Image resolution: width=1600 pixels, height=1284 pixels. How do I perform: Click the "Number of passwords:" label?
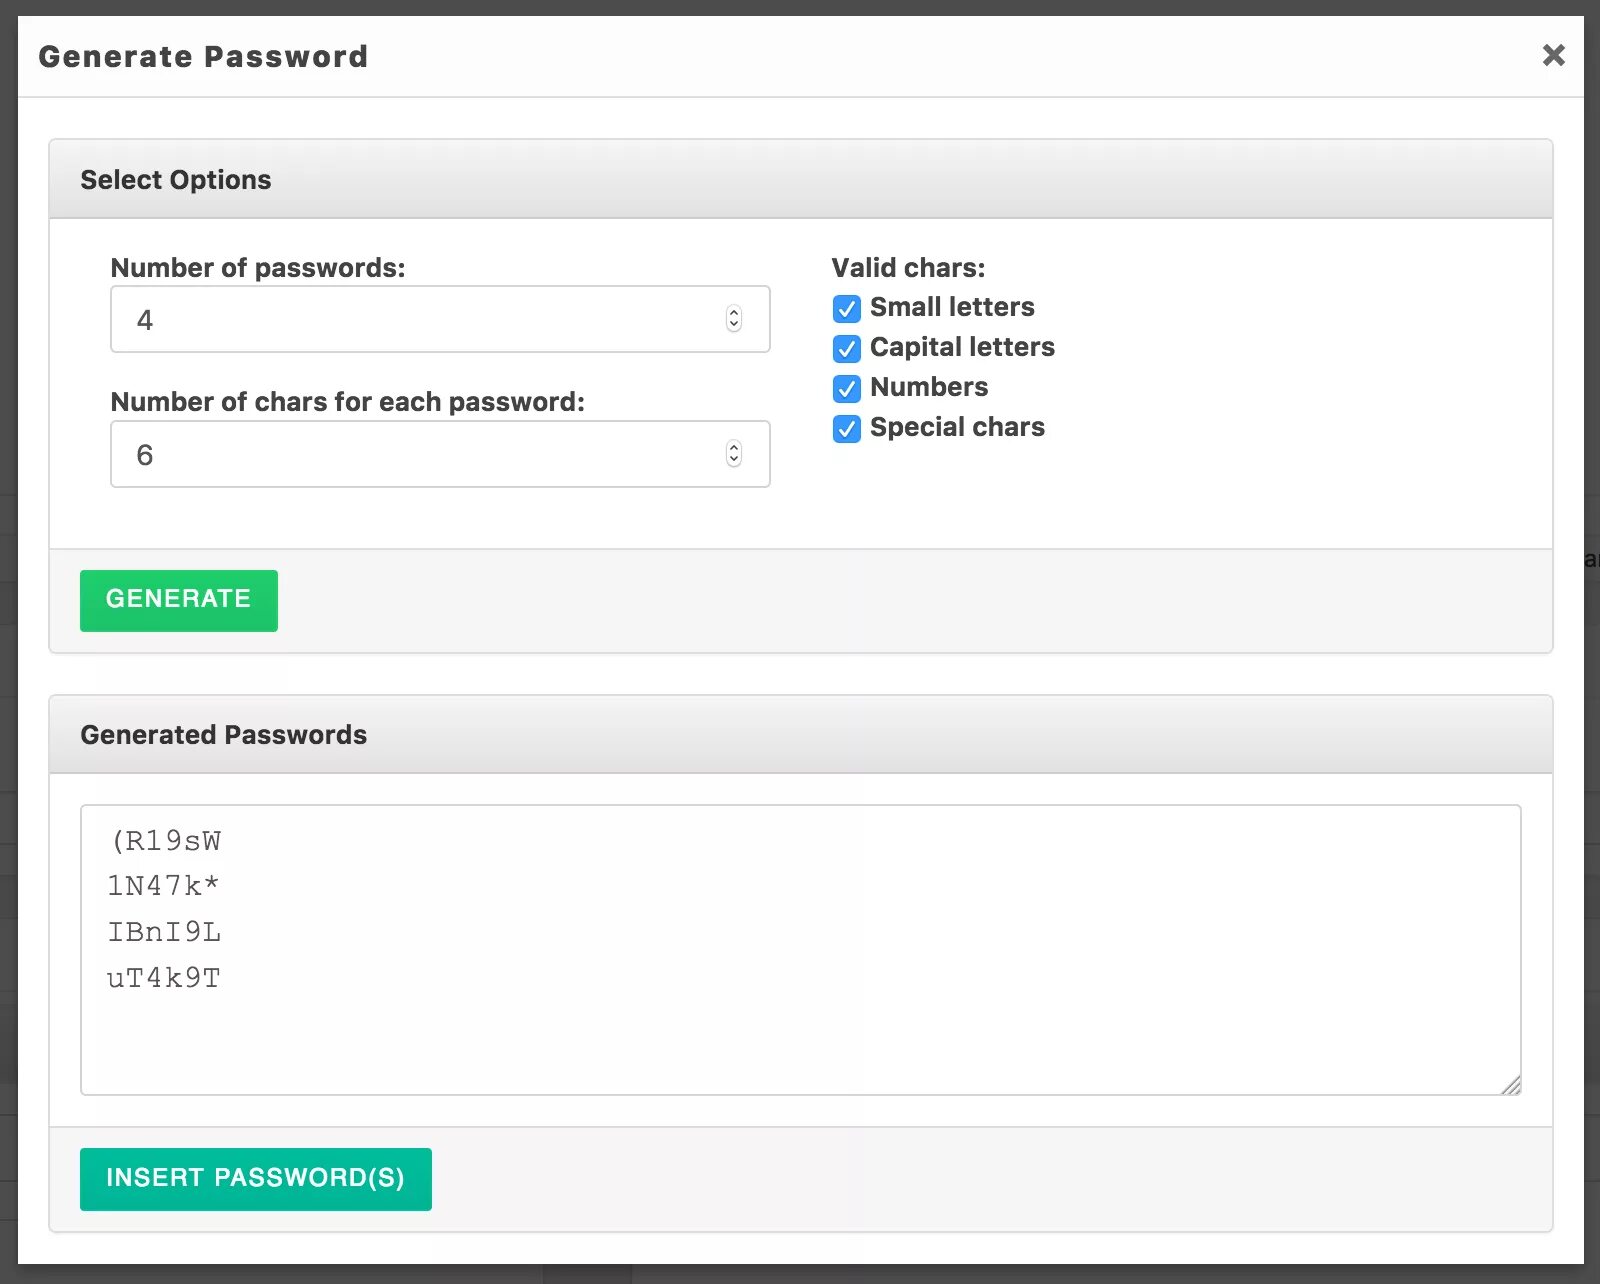point(258,268)
